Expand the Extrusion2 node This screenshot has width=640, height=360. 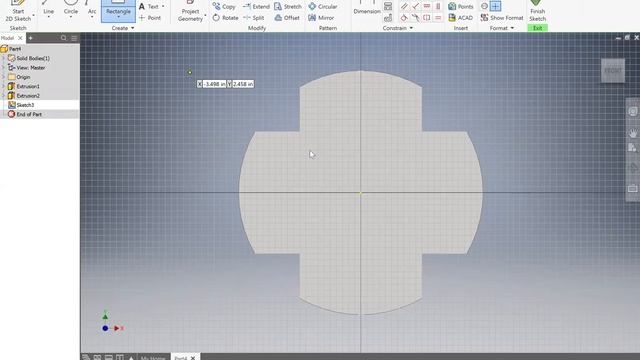pyautogui.click(x=3, y=96)
